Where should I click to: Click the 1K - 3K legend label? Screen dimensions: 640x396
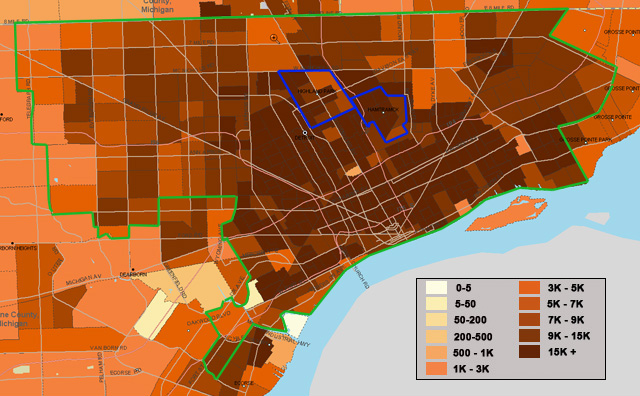tap(471, 369)
